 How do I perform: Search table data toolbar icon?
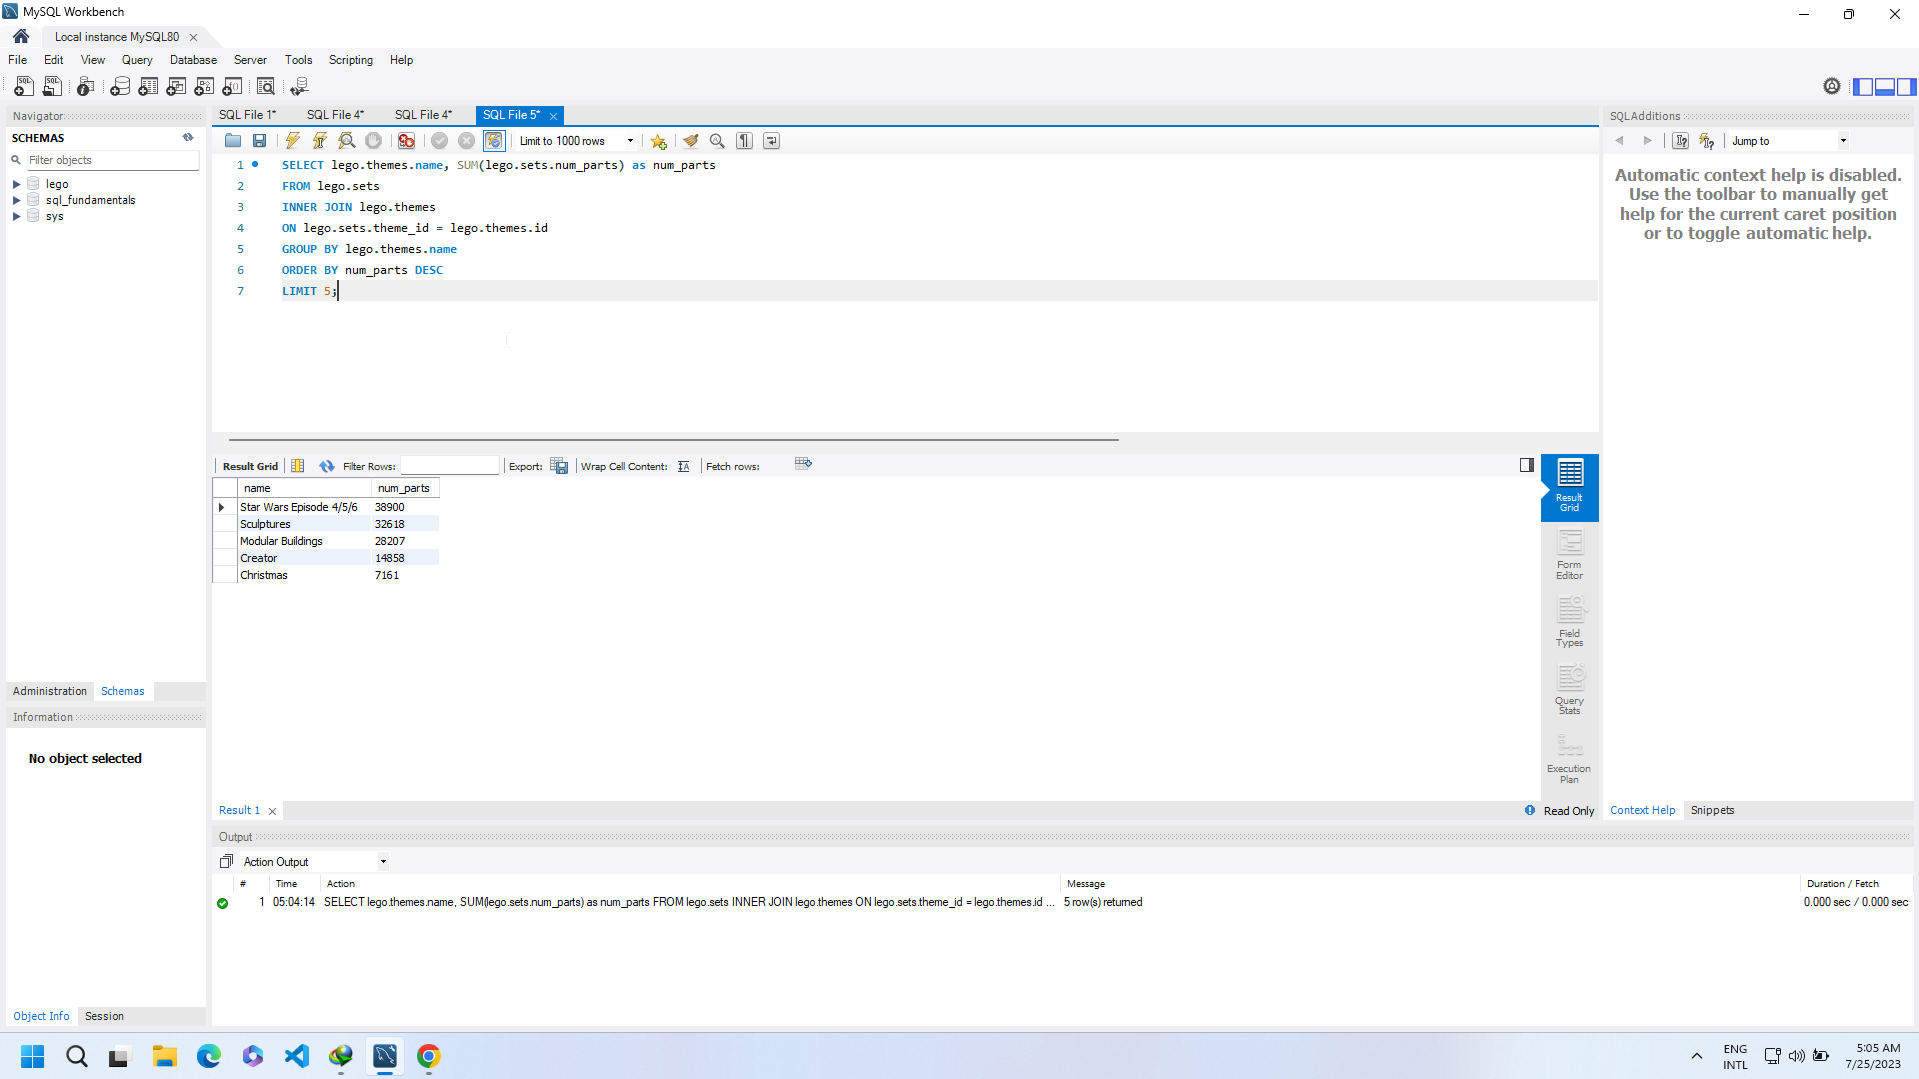click(266, 87)
